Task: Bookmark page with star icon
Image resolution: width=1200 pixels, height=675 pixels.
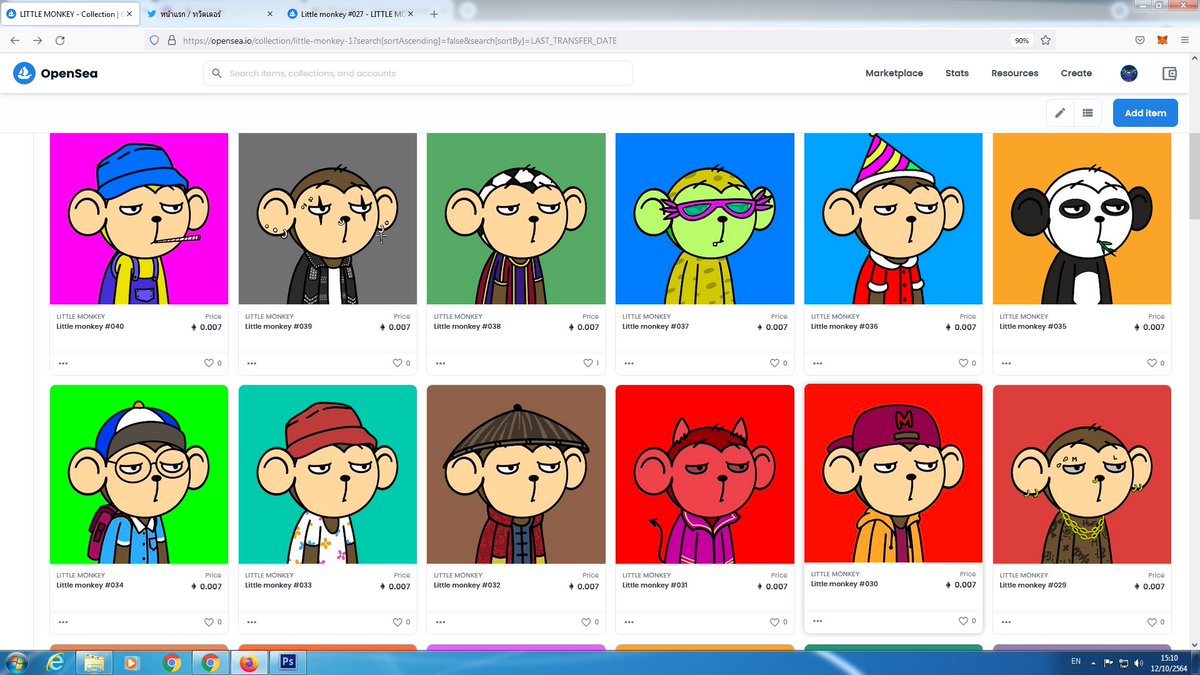Action: pyautogui.click(x=1046, y=40)
